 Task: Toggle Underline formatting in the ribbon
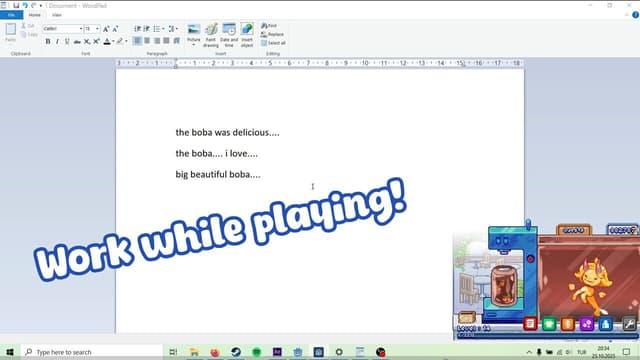tap(67, 41)
